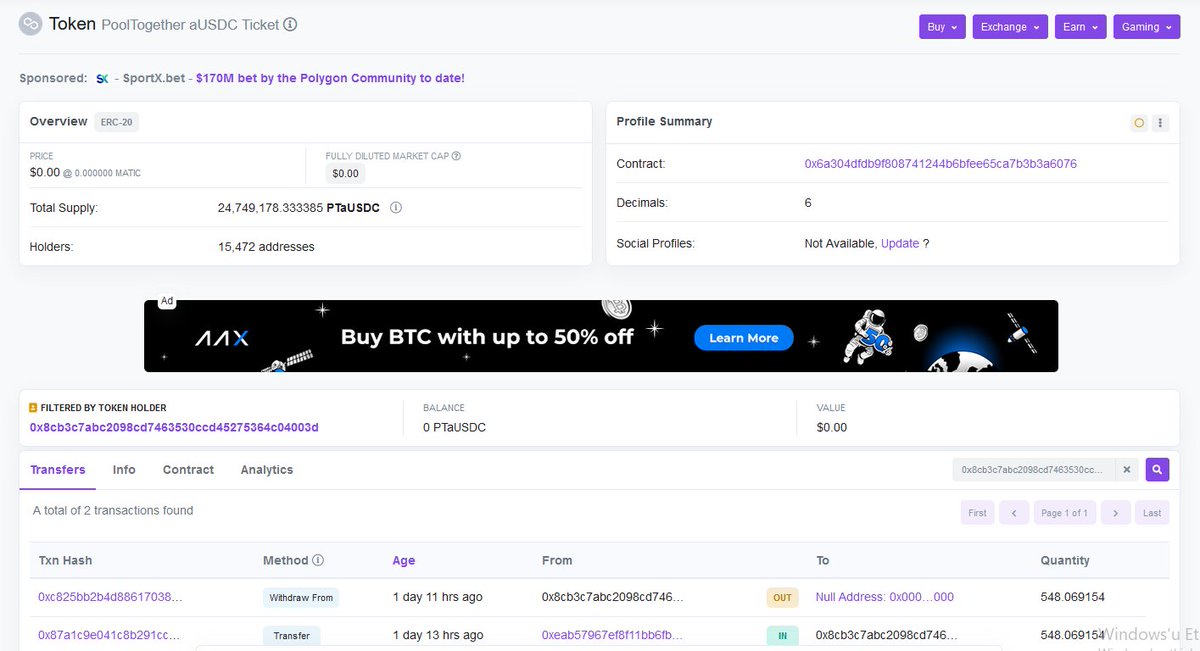Click the OUT direction badge
Screen dimensions: 1200x651
tap(782, 598)
